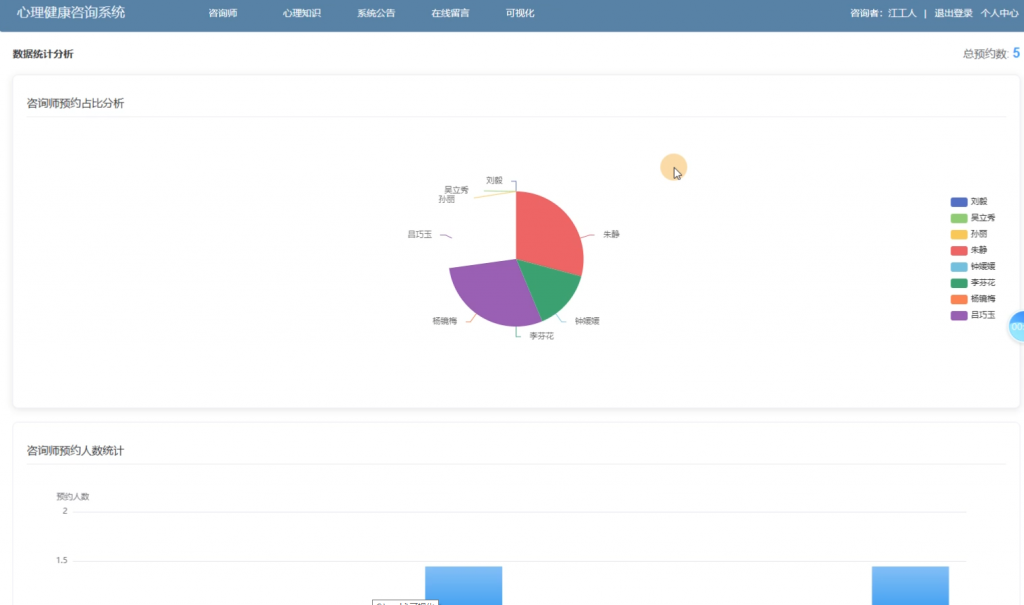Navigate to 在线留言
Viewport: 1024px width, 605px height.
point(450,13)
